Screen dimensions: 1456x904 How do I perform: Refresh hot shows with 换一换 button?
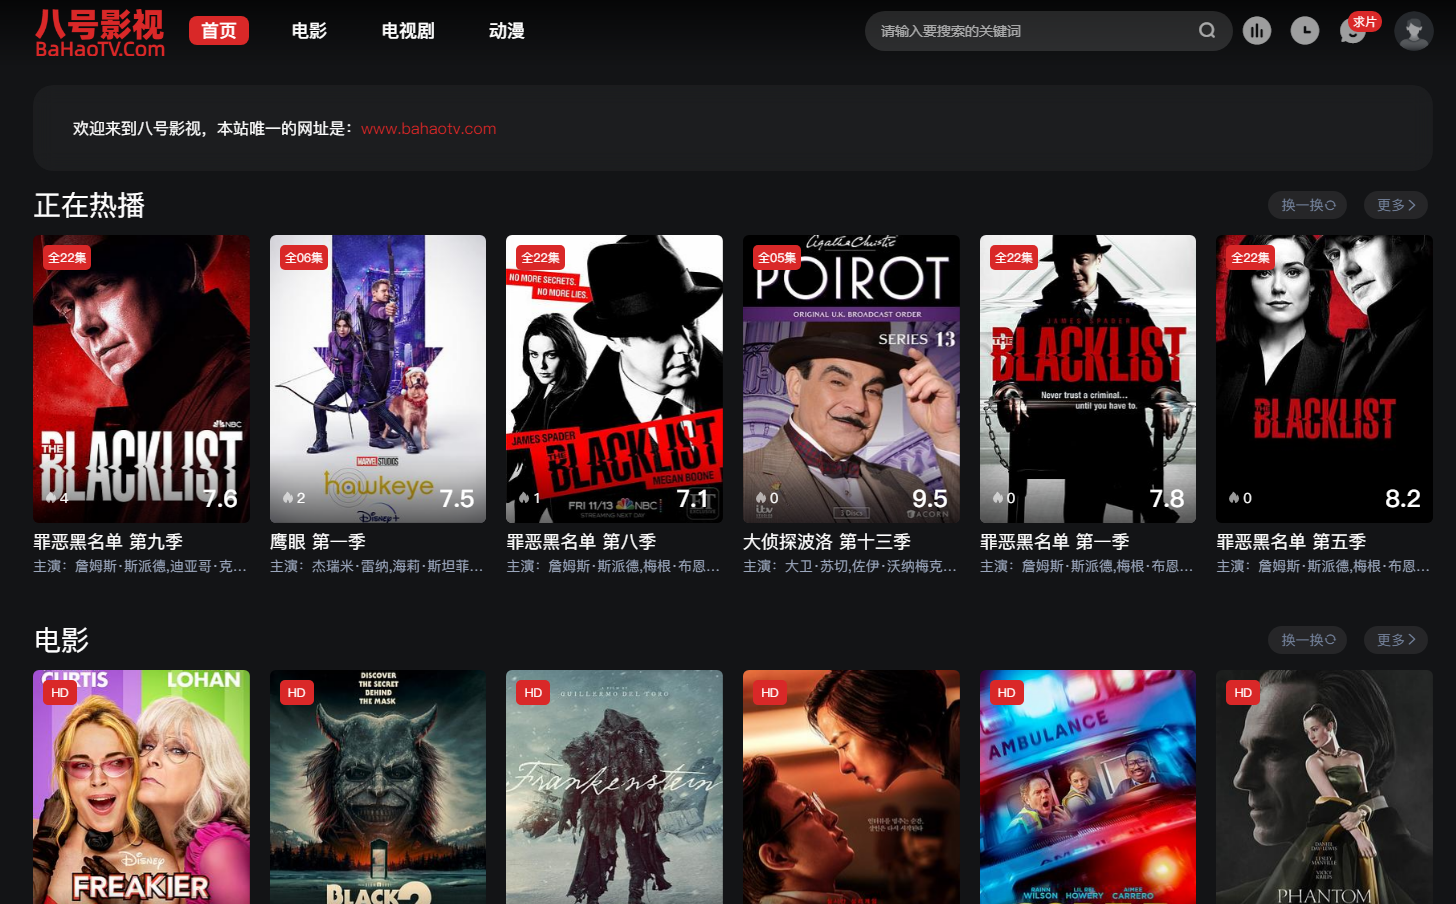pos(1308,205)
